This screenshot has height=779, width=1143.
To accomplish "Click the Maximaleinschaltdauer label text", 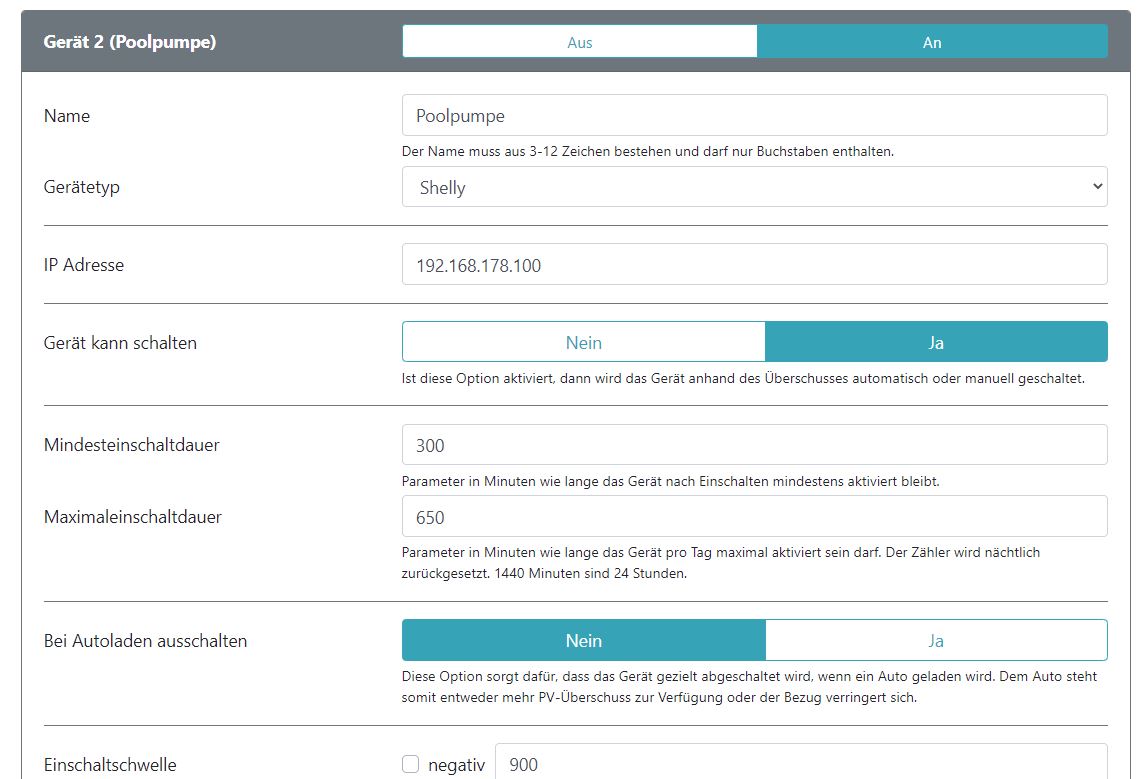I will (133, 517).
